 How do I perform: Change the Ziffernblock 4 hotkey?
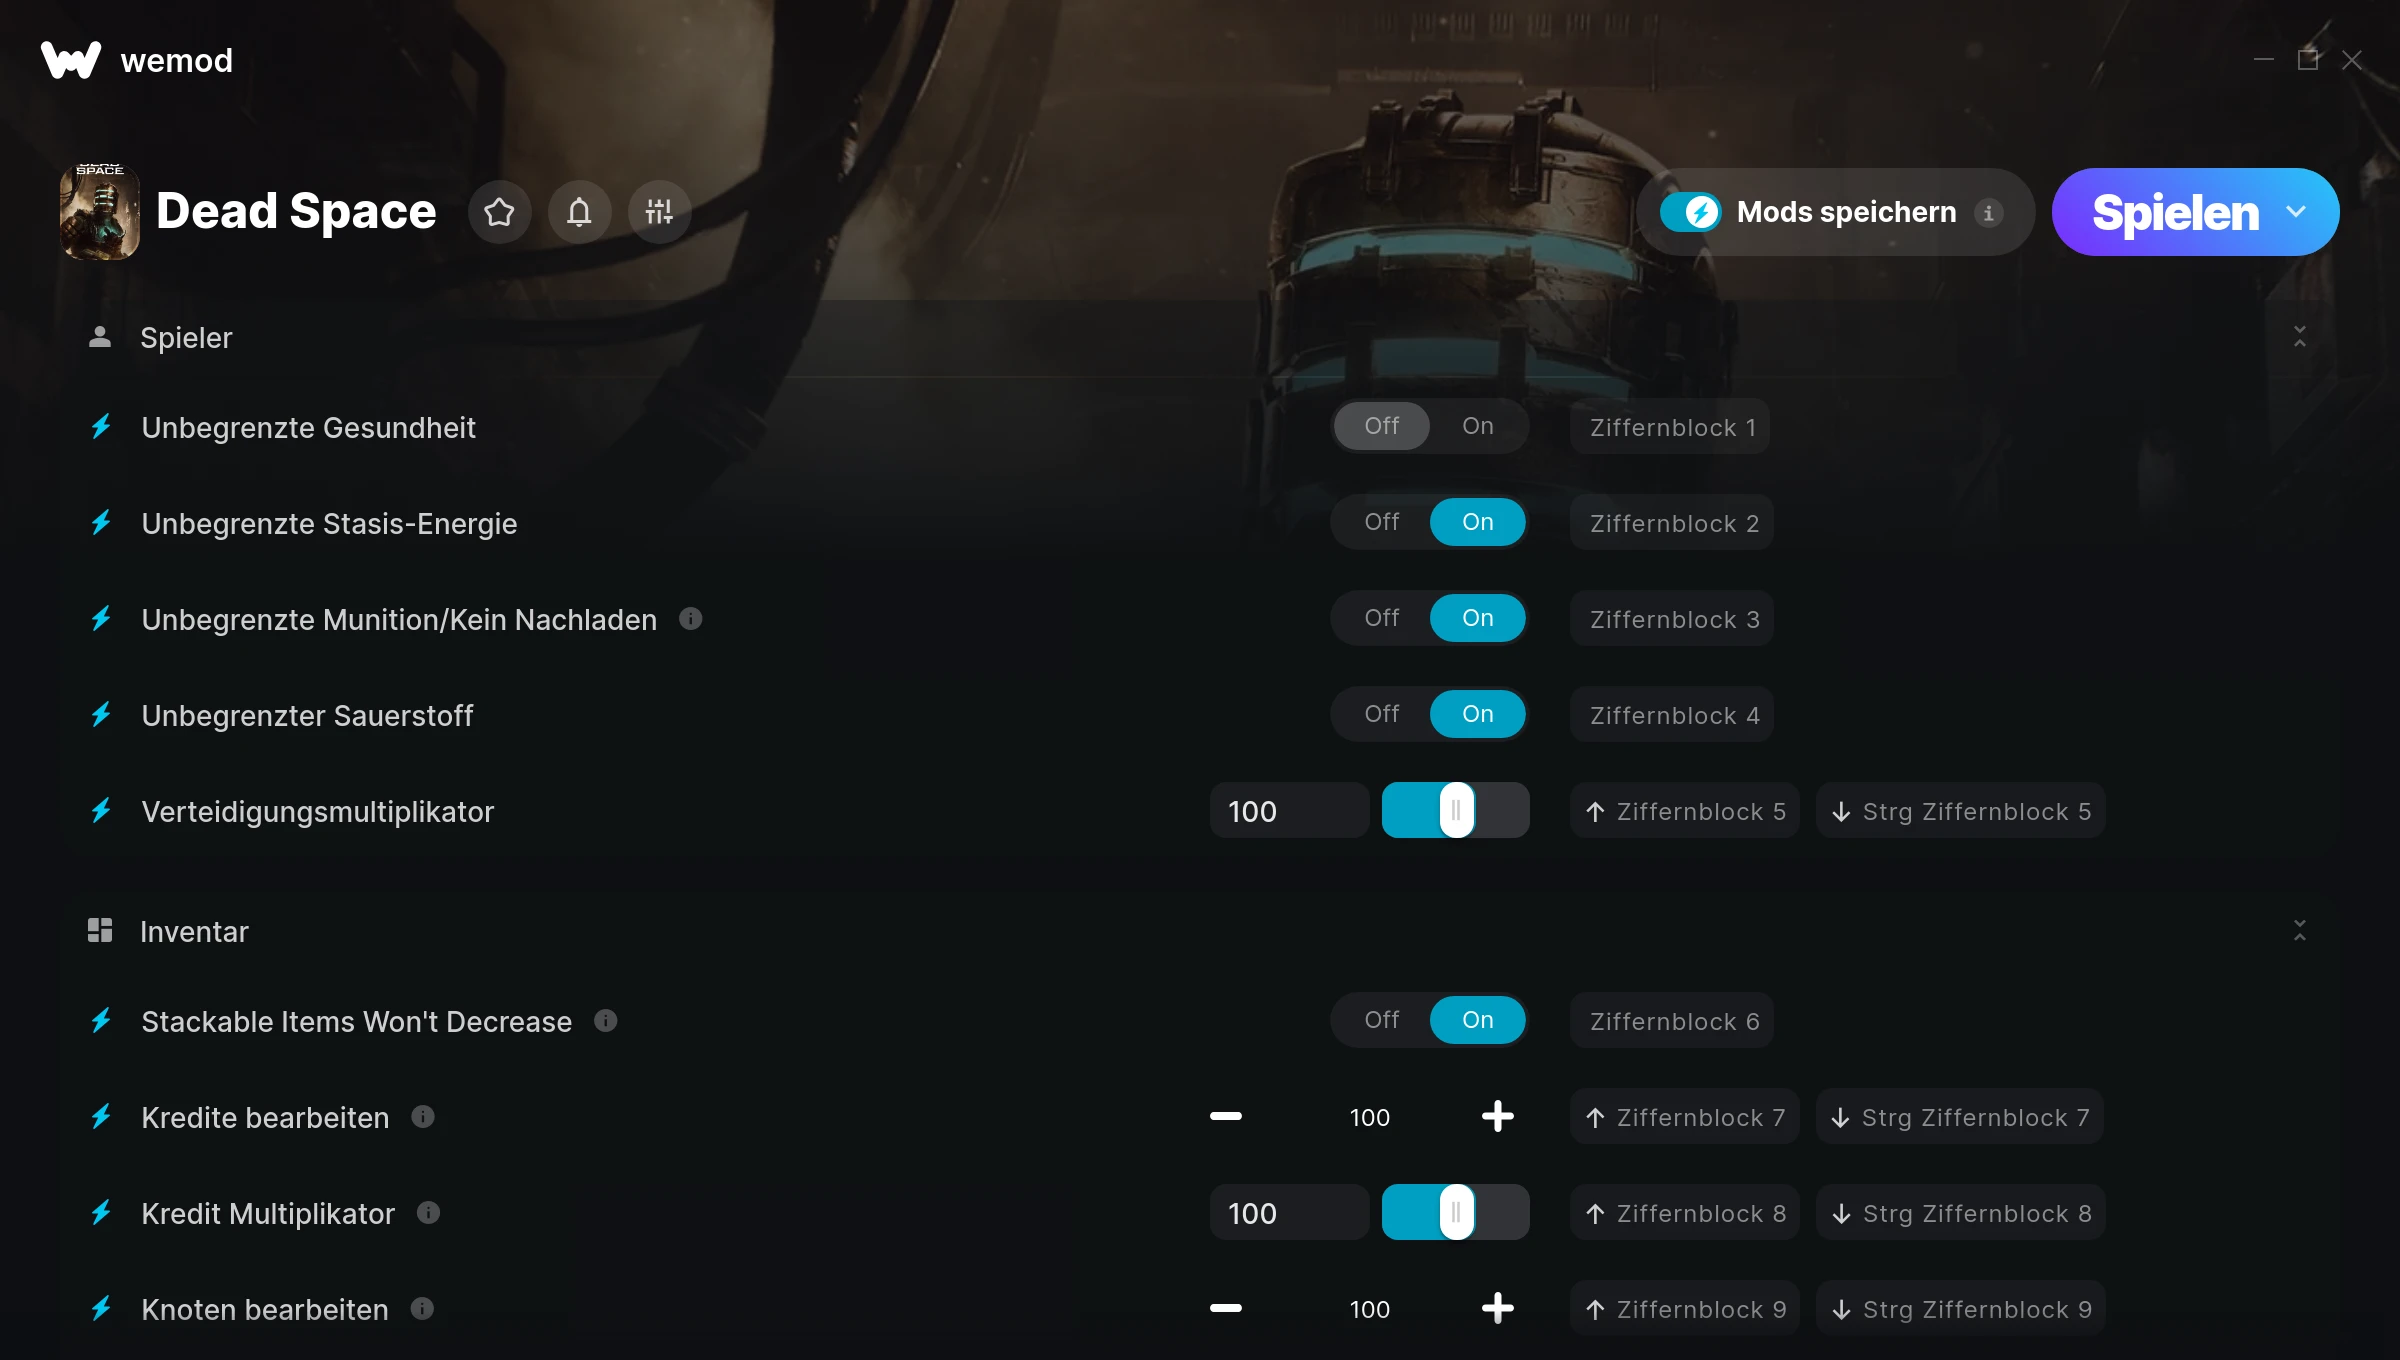tap(1672, 715)
